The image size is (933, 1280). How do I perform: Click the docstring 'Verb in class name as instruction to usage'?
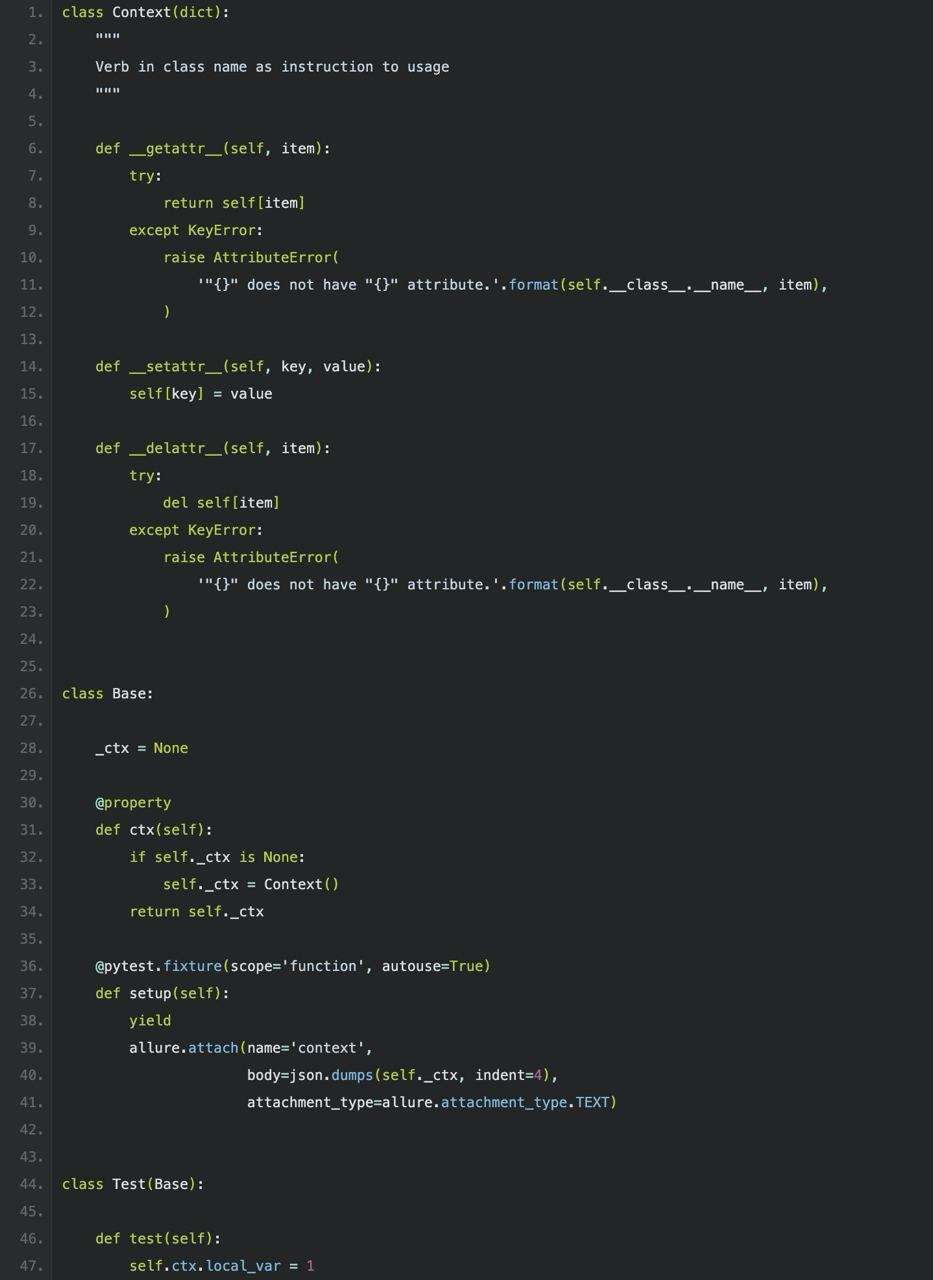(272, 67)
